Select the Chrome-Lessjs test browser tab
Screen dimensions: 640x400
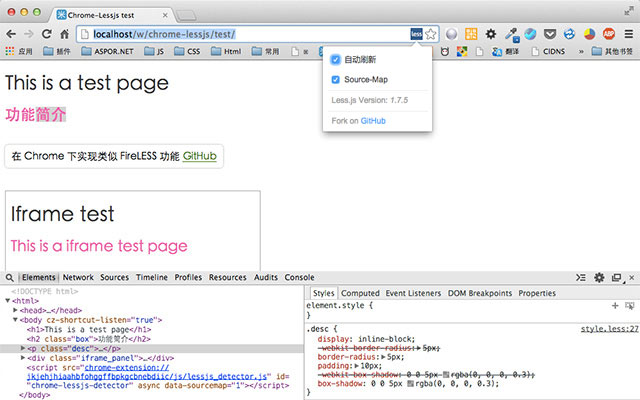point(112,15)
